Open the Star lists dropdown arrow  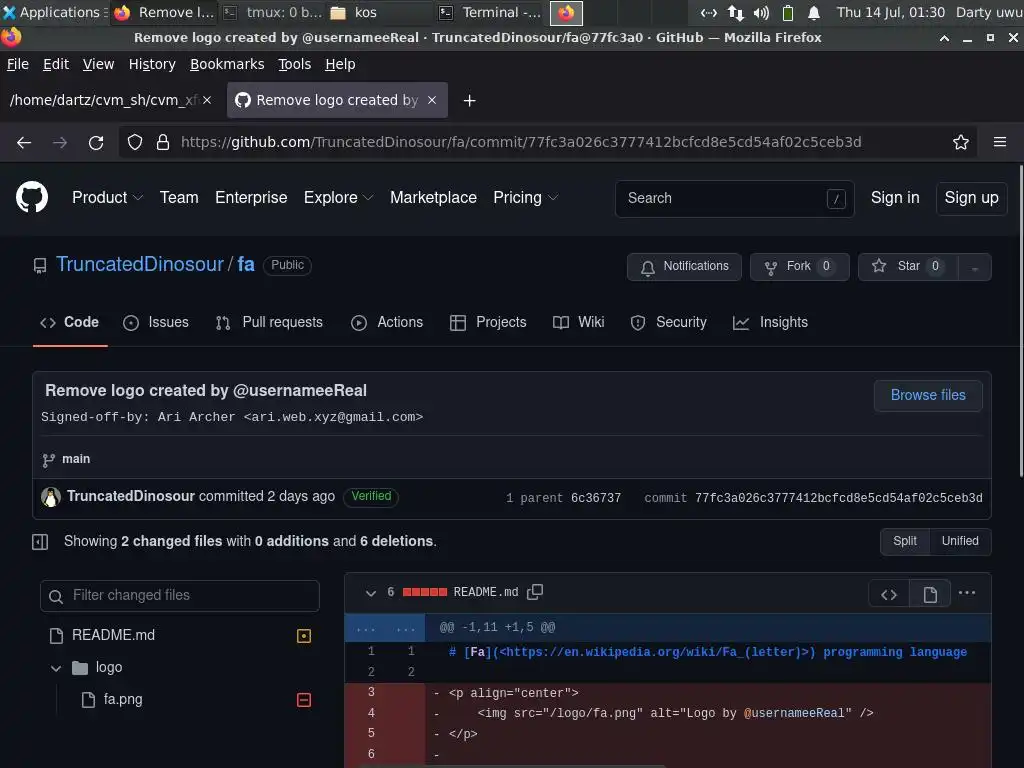(974, 267)
